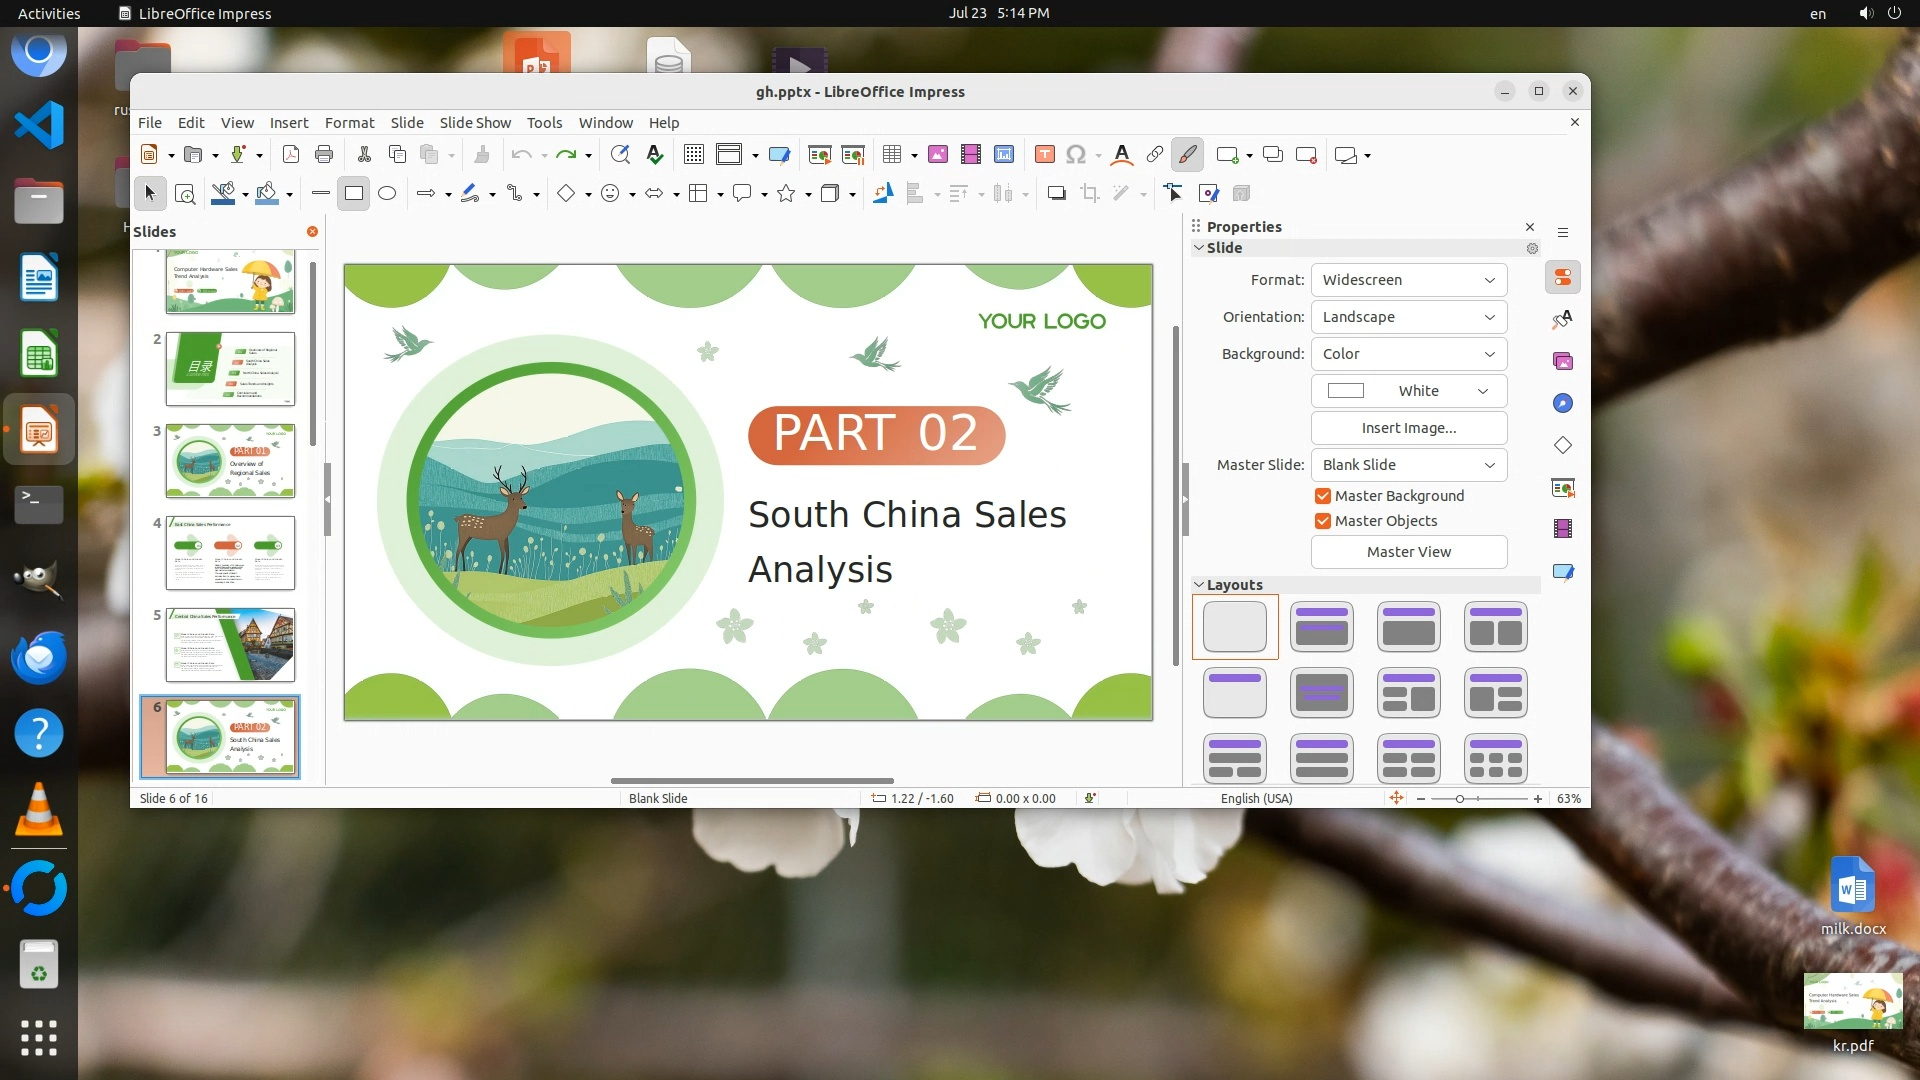
Task: Click the Master View button
Action: 1408,552
